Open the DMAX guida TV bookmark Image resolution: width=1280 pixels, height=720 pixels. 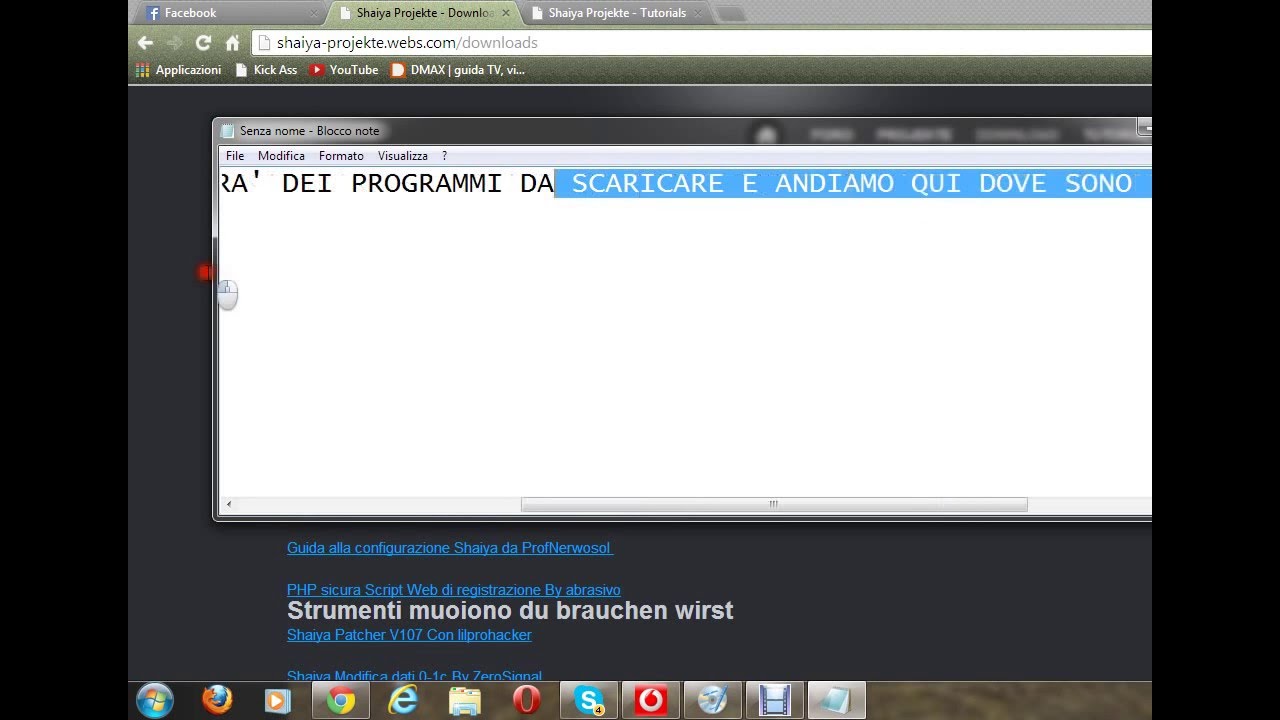tap(458, 70)
